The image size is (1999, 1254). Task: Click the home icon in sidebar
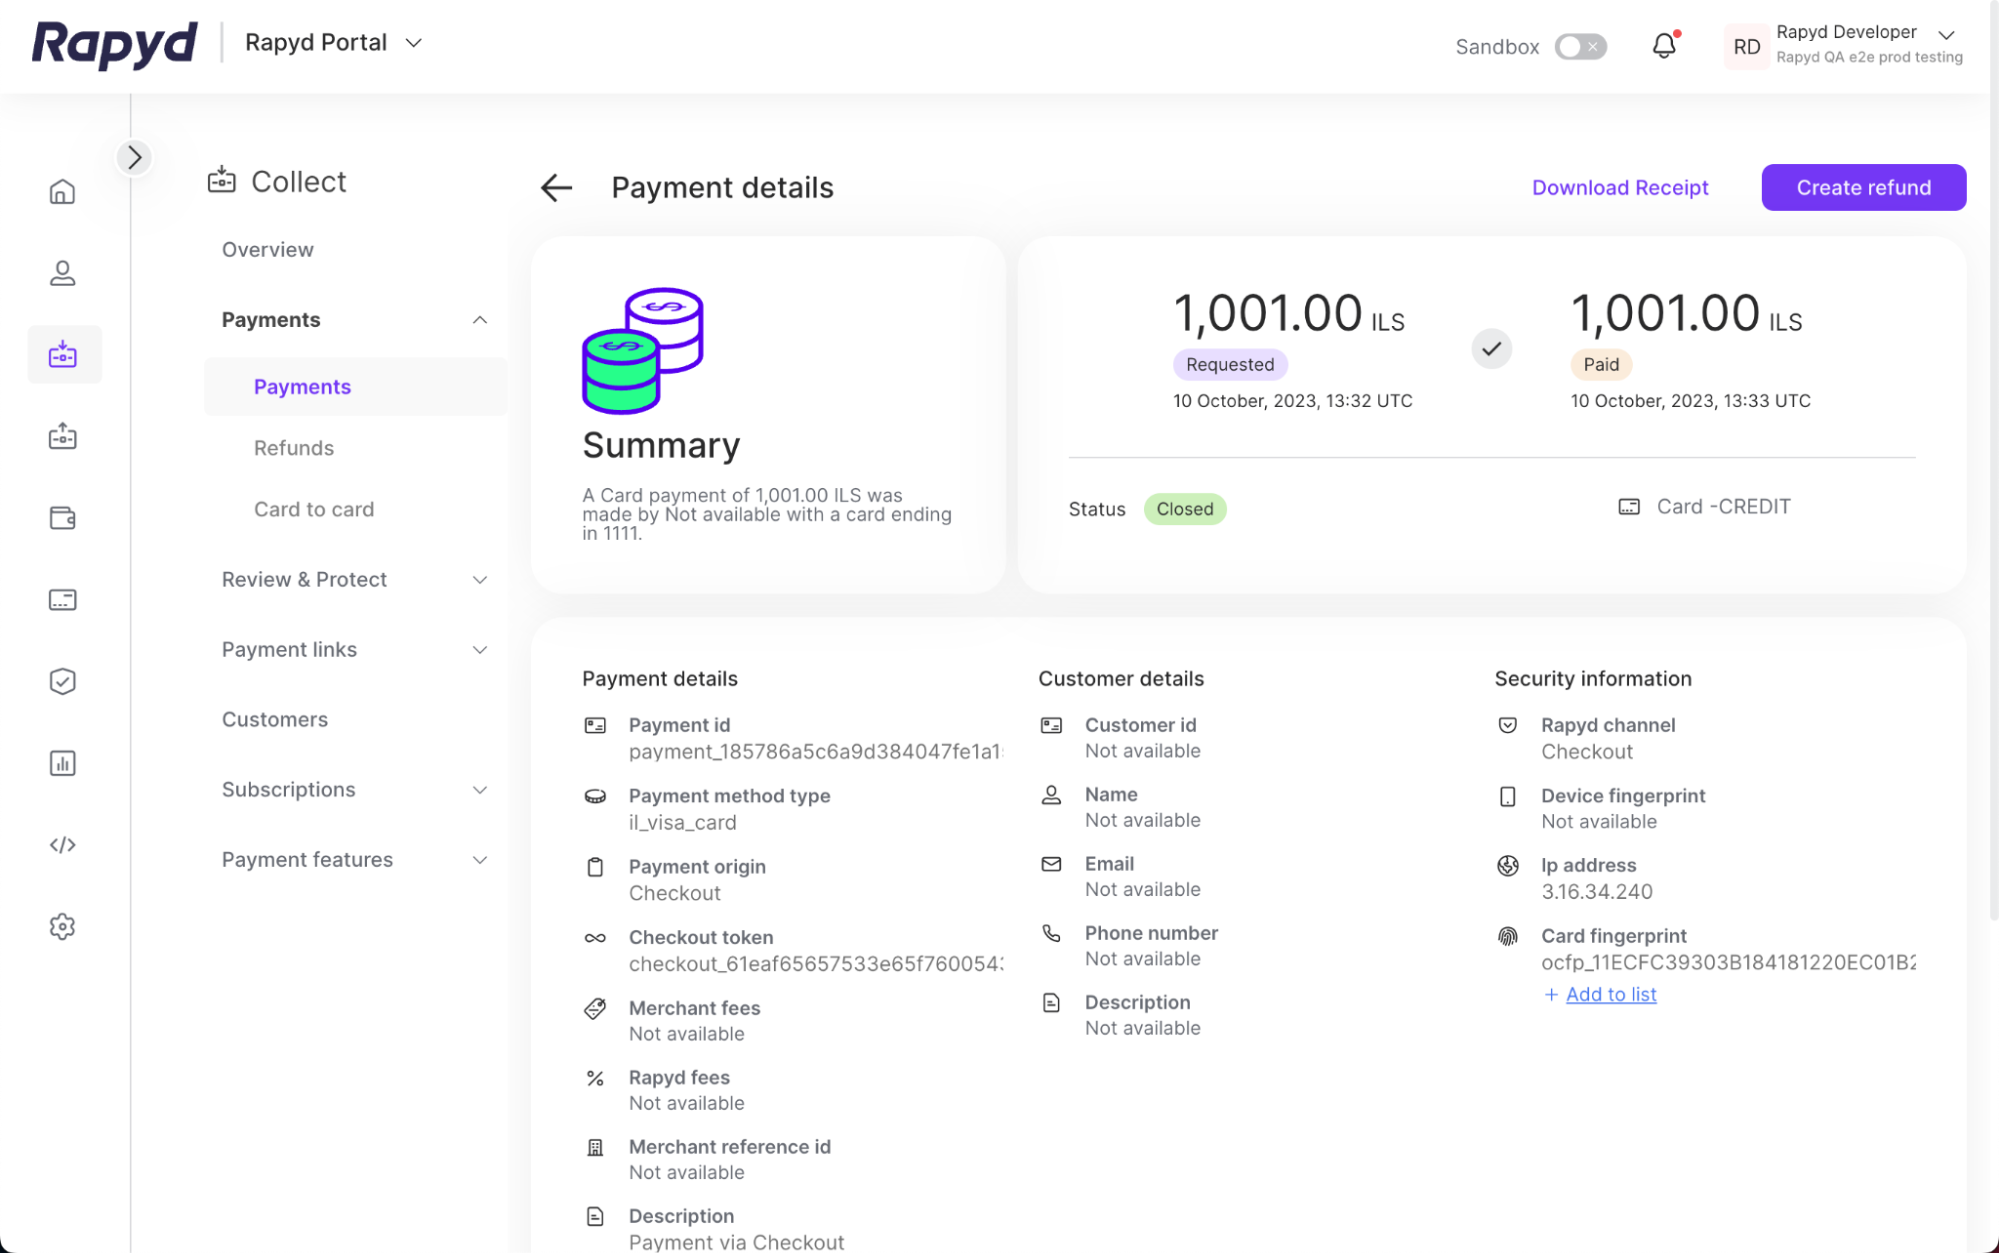tap(62, 191)
